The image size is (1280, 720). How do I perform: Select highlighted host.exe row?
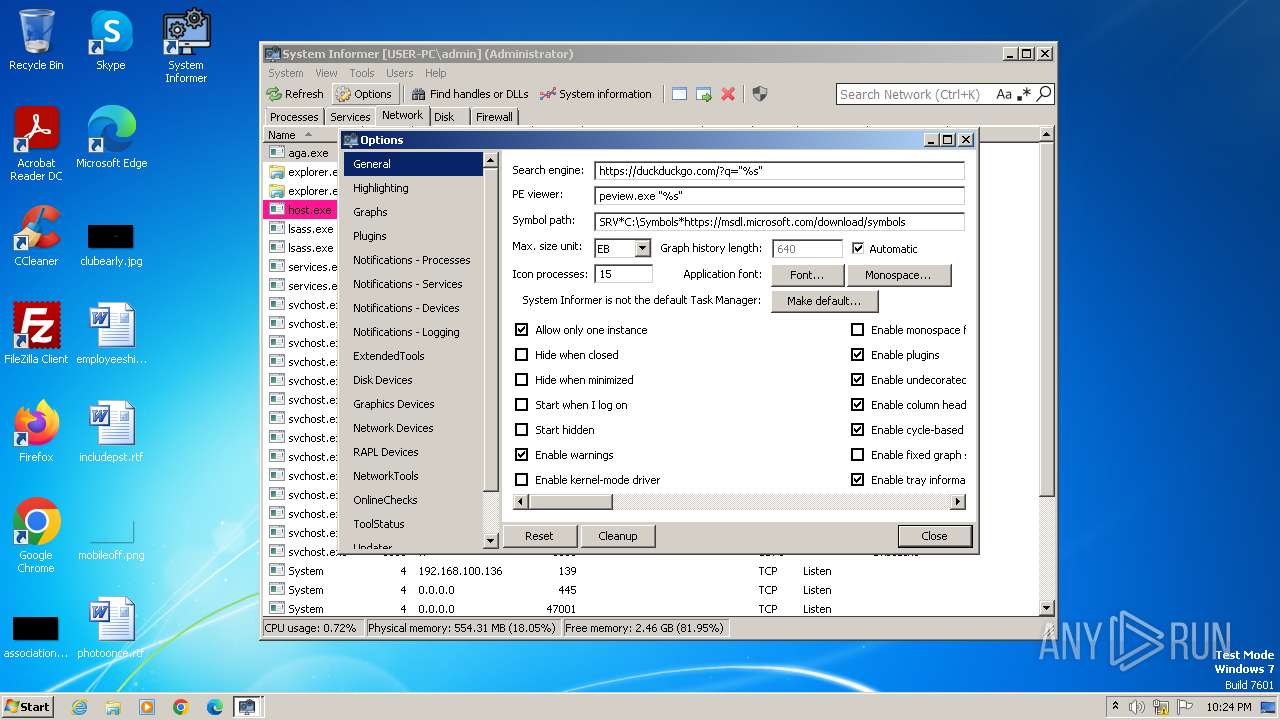pos(302,210)
